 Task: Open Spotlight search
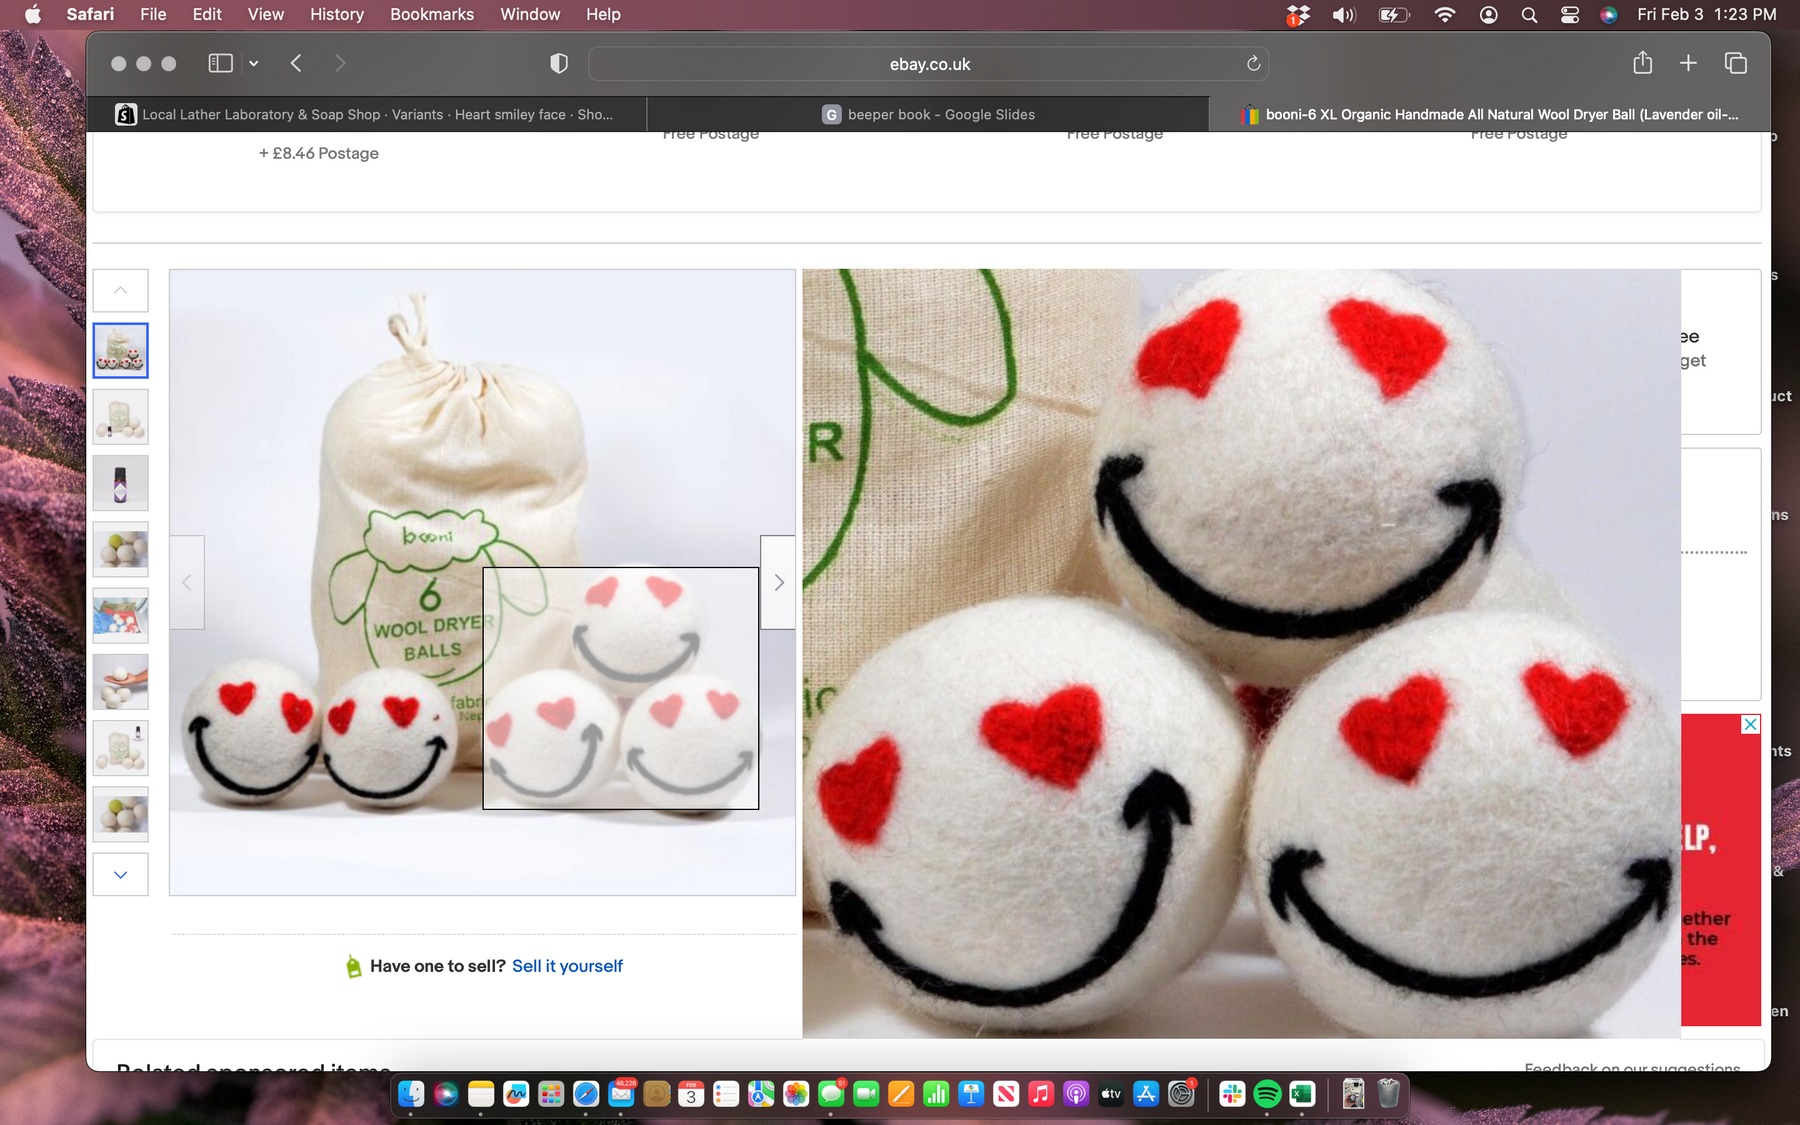pos(1529,14)
